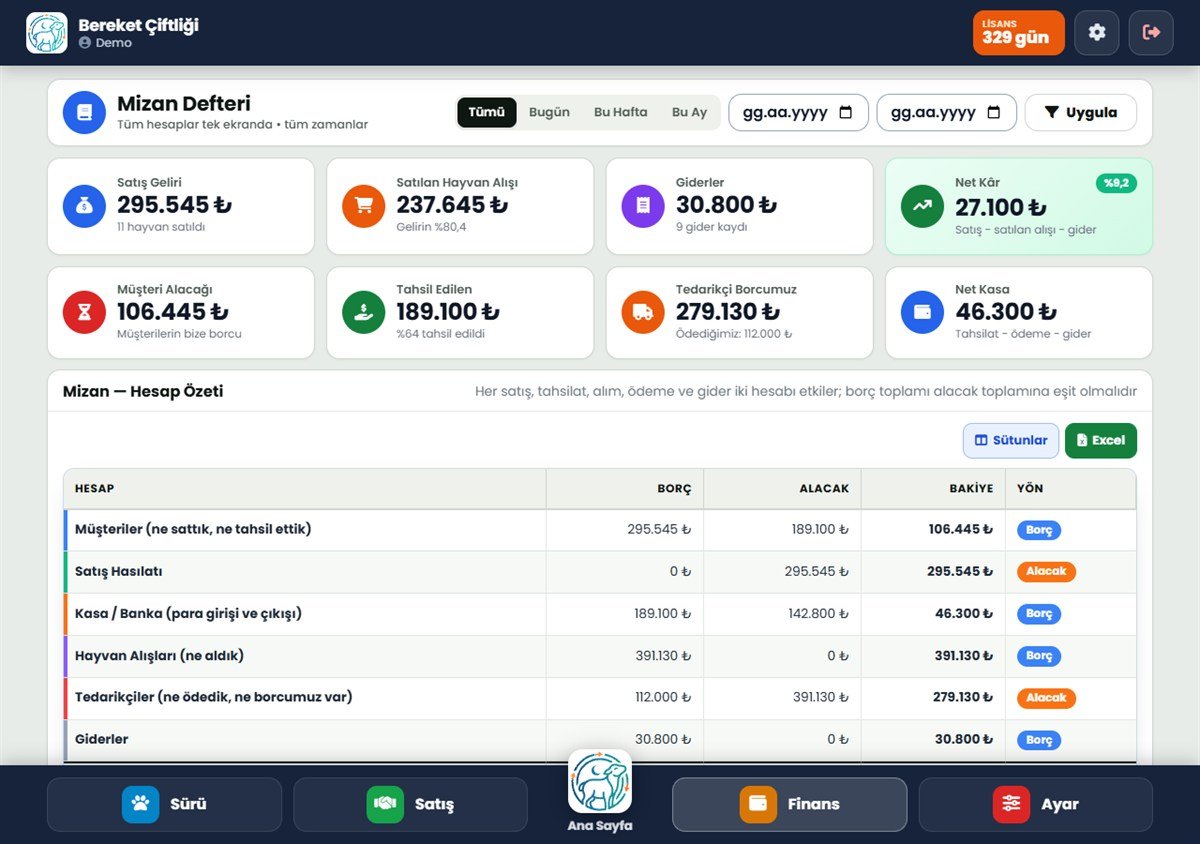Click the Müşteri Alacağı hourglass icon
Screen dimensions: 1200x844
[x=84, y=312]
